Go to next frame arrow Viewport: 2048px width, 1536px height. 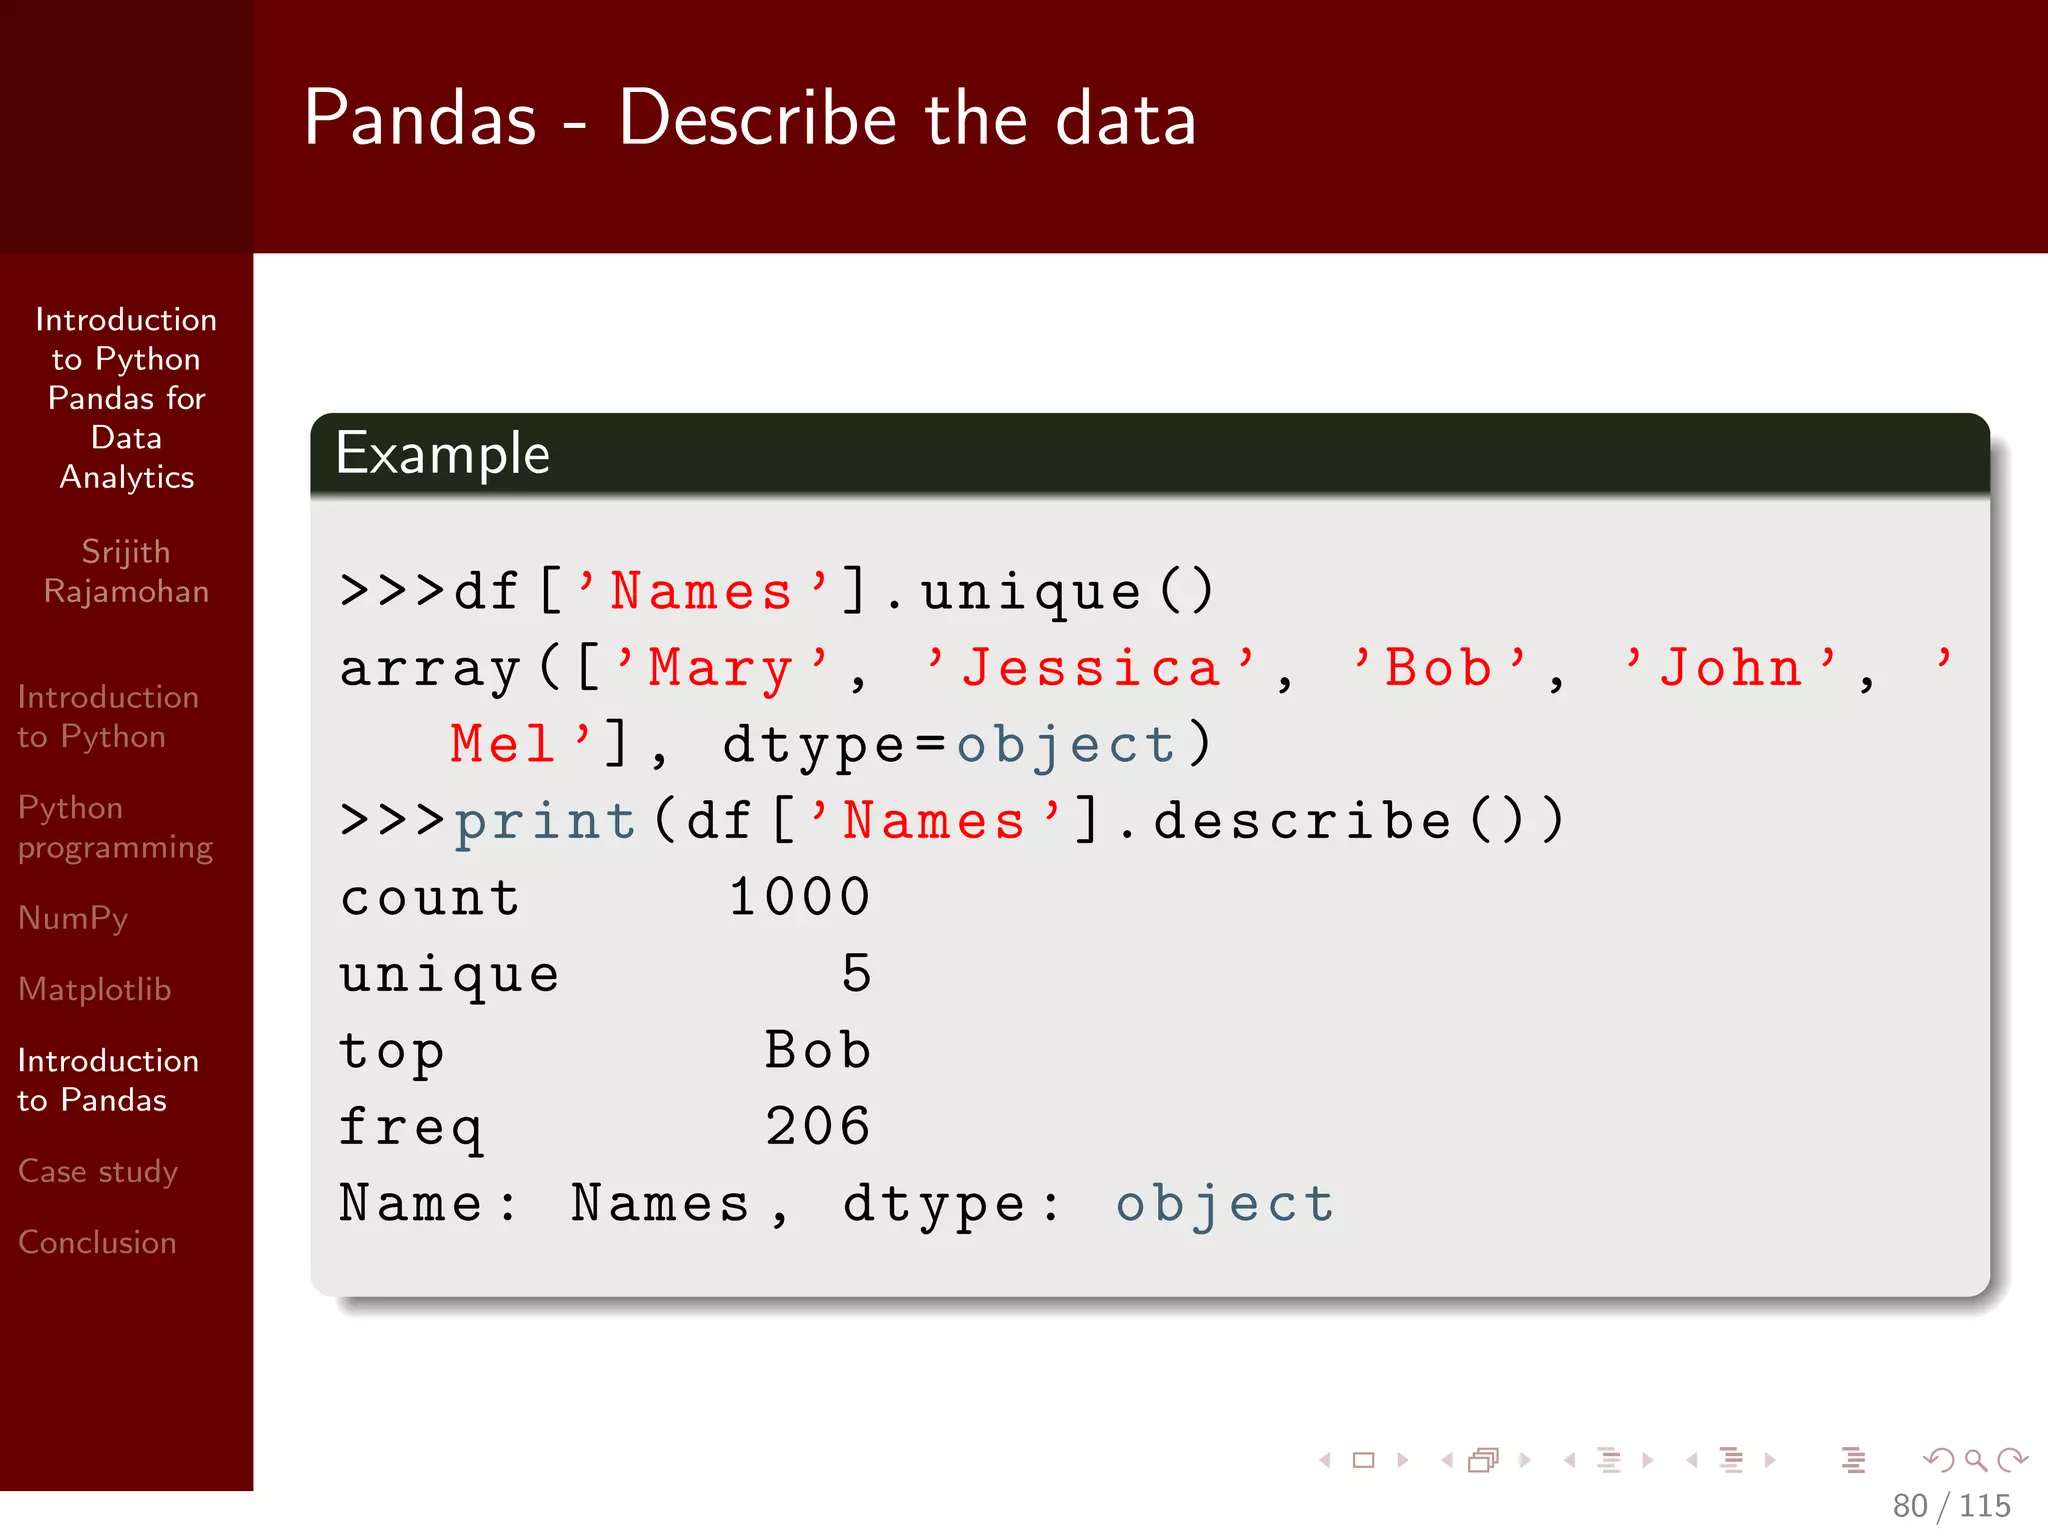tap(1525, 1461)
